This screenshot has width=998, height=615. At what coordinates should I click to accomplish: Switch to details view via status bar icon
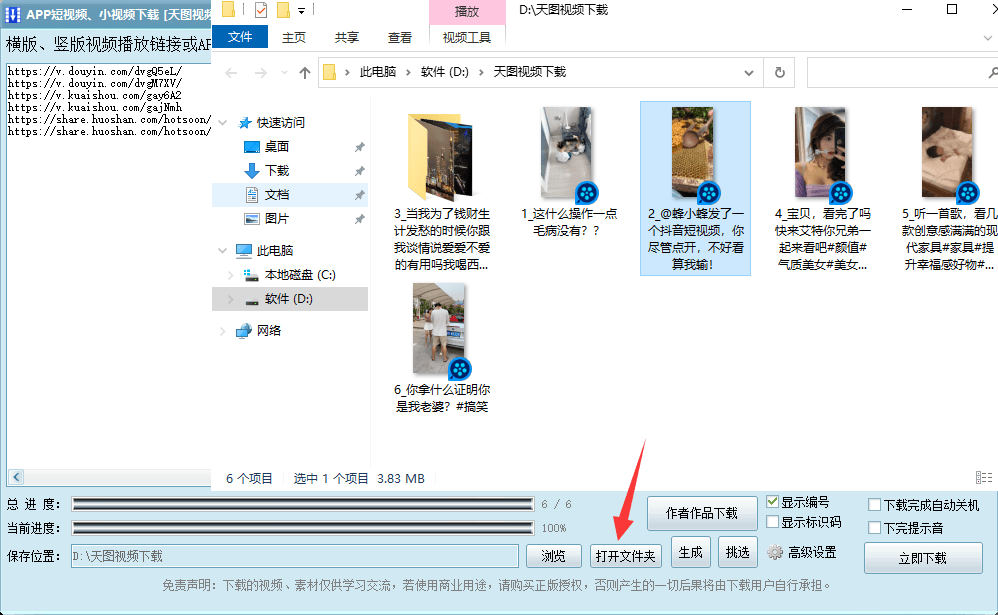[986, 478]
